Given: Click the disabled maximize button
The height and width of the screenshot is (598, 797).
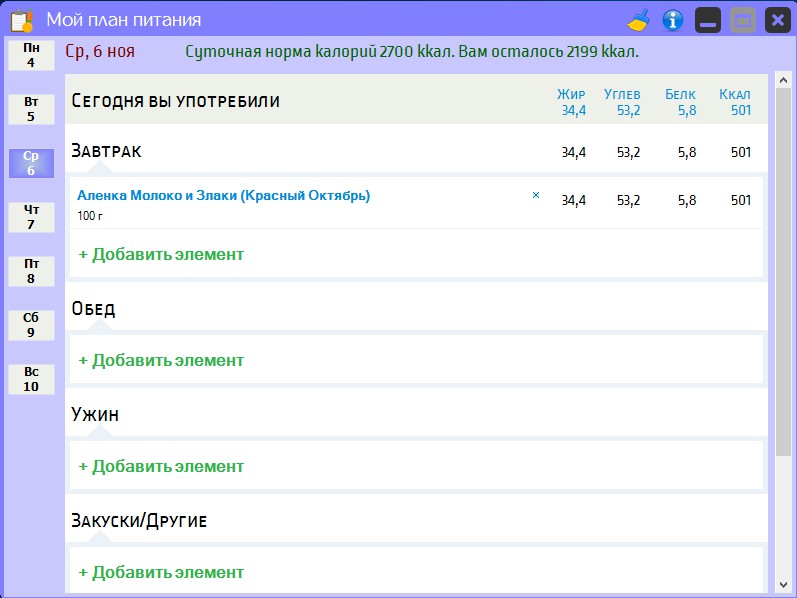Looking at the screenshot, I should point(743,21).
